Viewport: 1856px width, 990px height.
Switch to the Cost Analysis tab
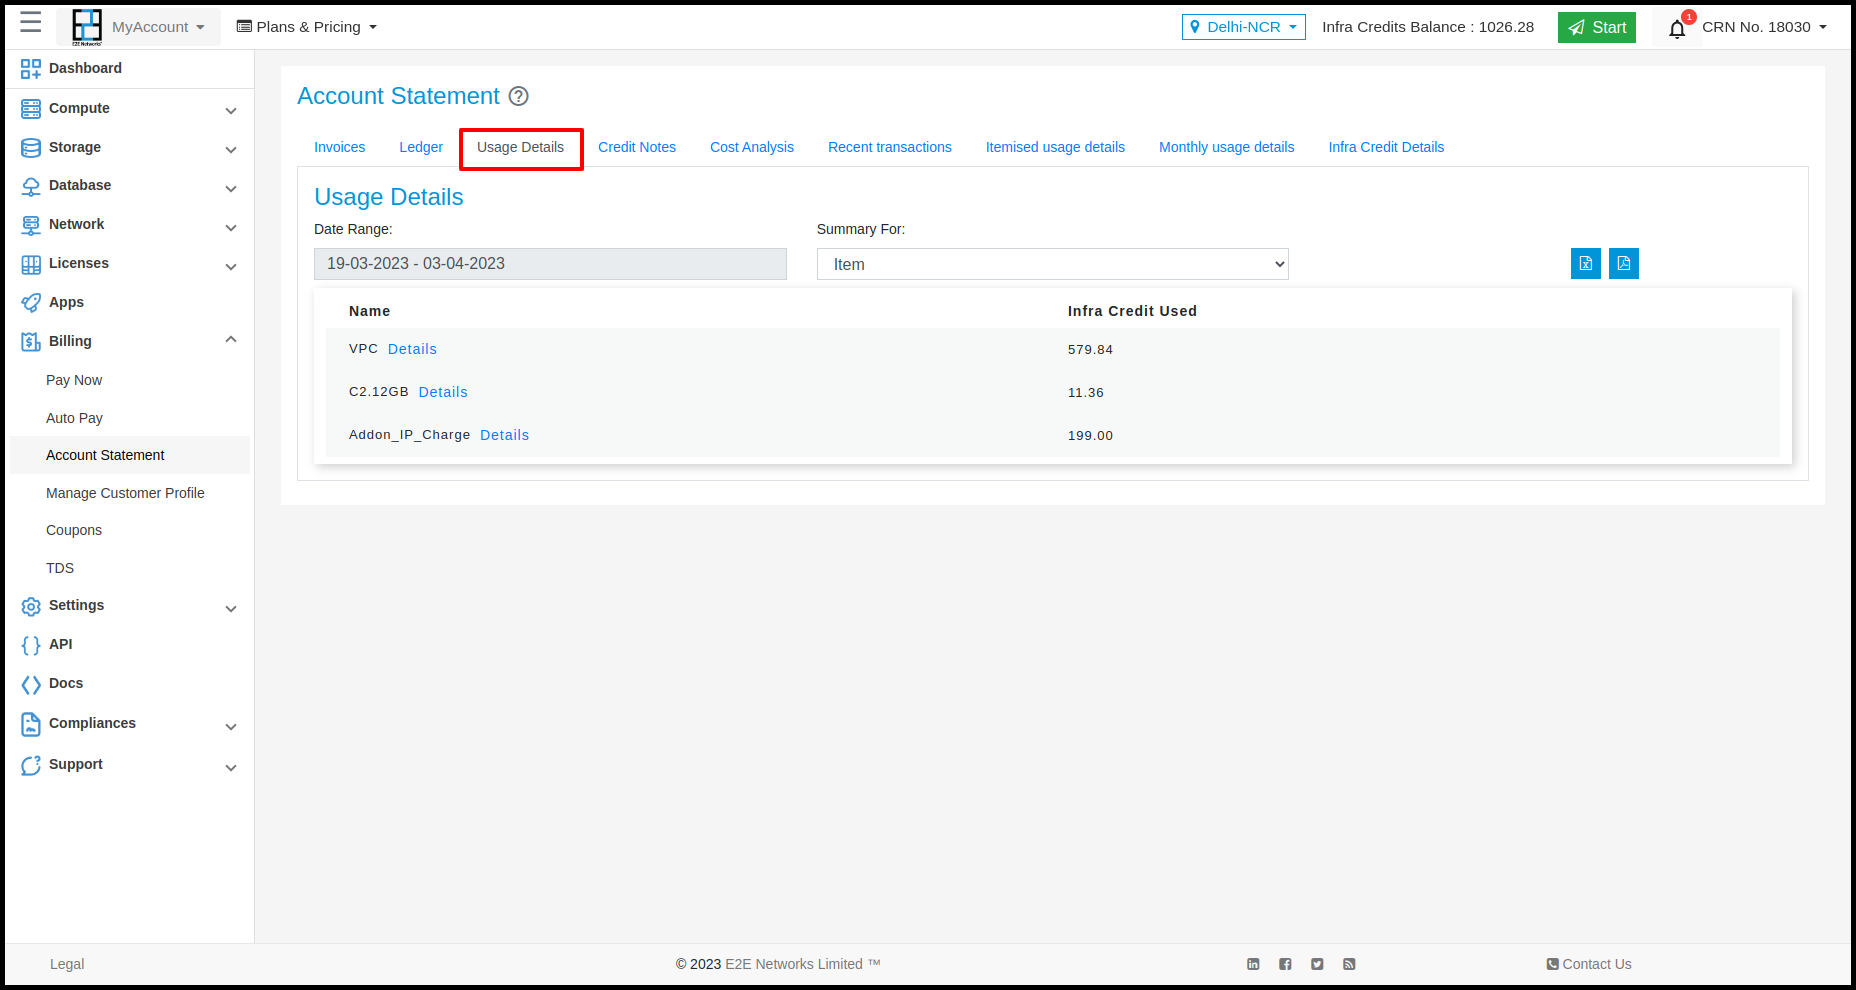coord(752,147)
